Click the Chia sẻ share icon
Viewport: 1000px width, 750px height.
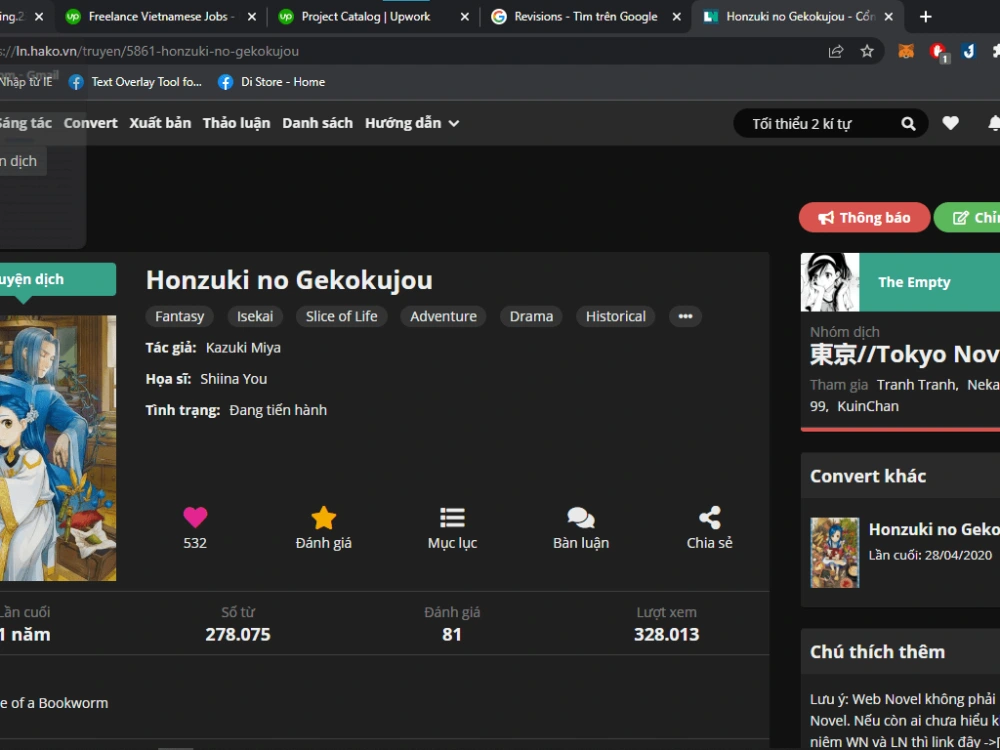710,517
